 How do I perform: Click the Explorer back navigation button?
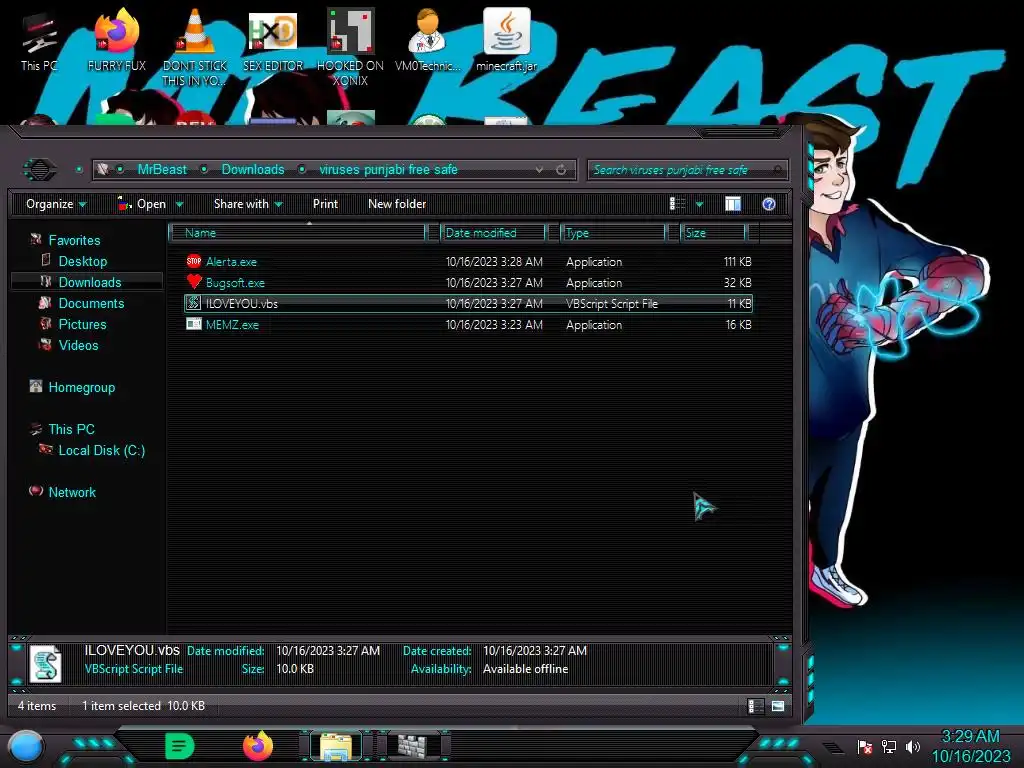click(x=40, y=170)
